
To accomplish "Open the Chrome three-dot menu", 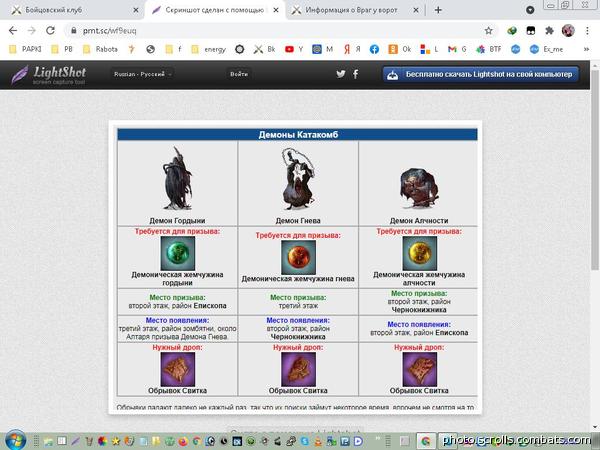I will tap(587, 31).
